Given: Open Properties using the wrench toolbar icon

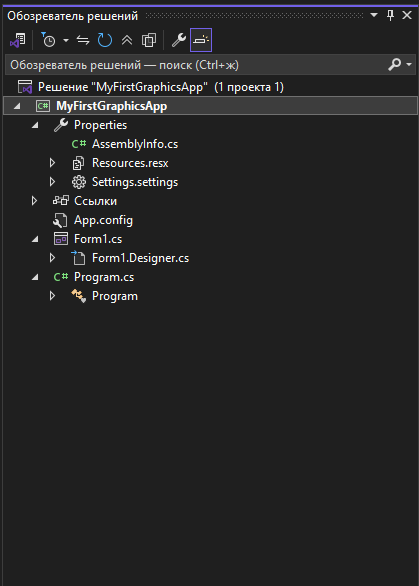Looking at the screenshot, I should [179, 40].
